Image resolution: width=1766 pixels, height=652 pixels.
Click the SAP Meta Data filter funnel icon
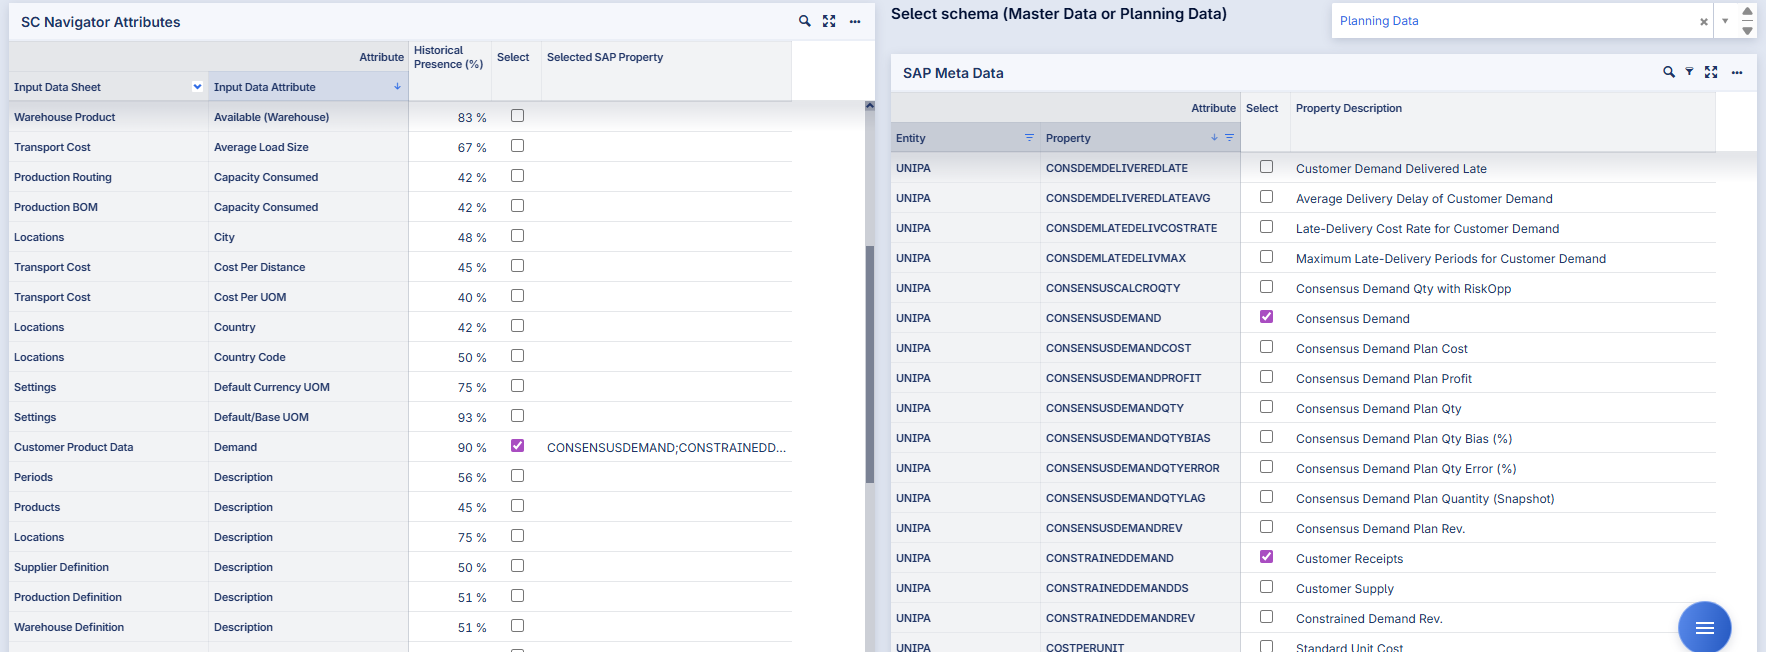pyautogui.click(x=1689, y=72)
